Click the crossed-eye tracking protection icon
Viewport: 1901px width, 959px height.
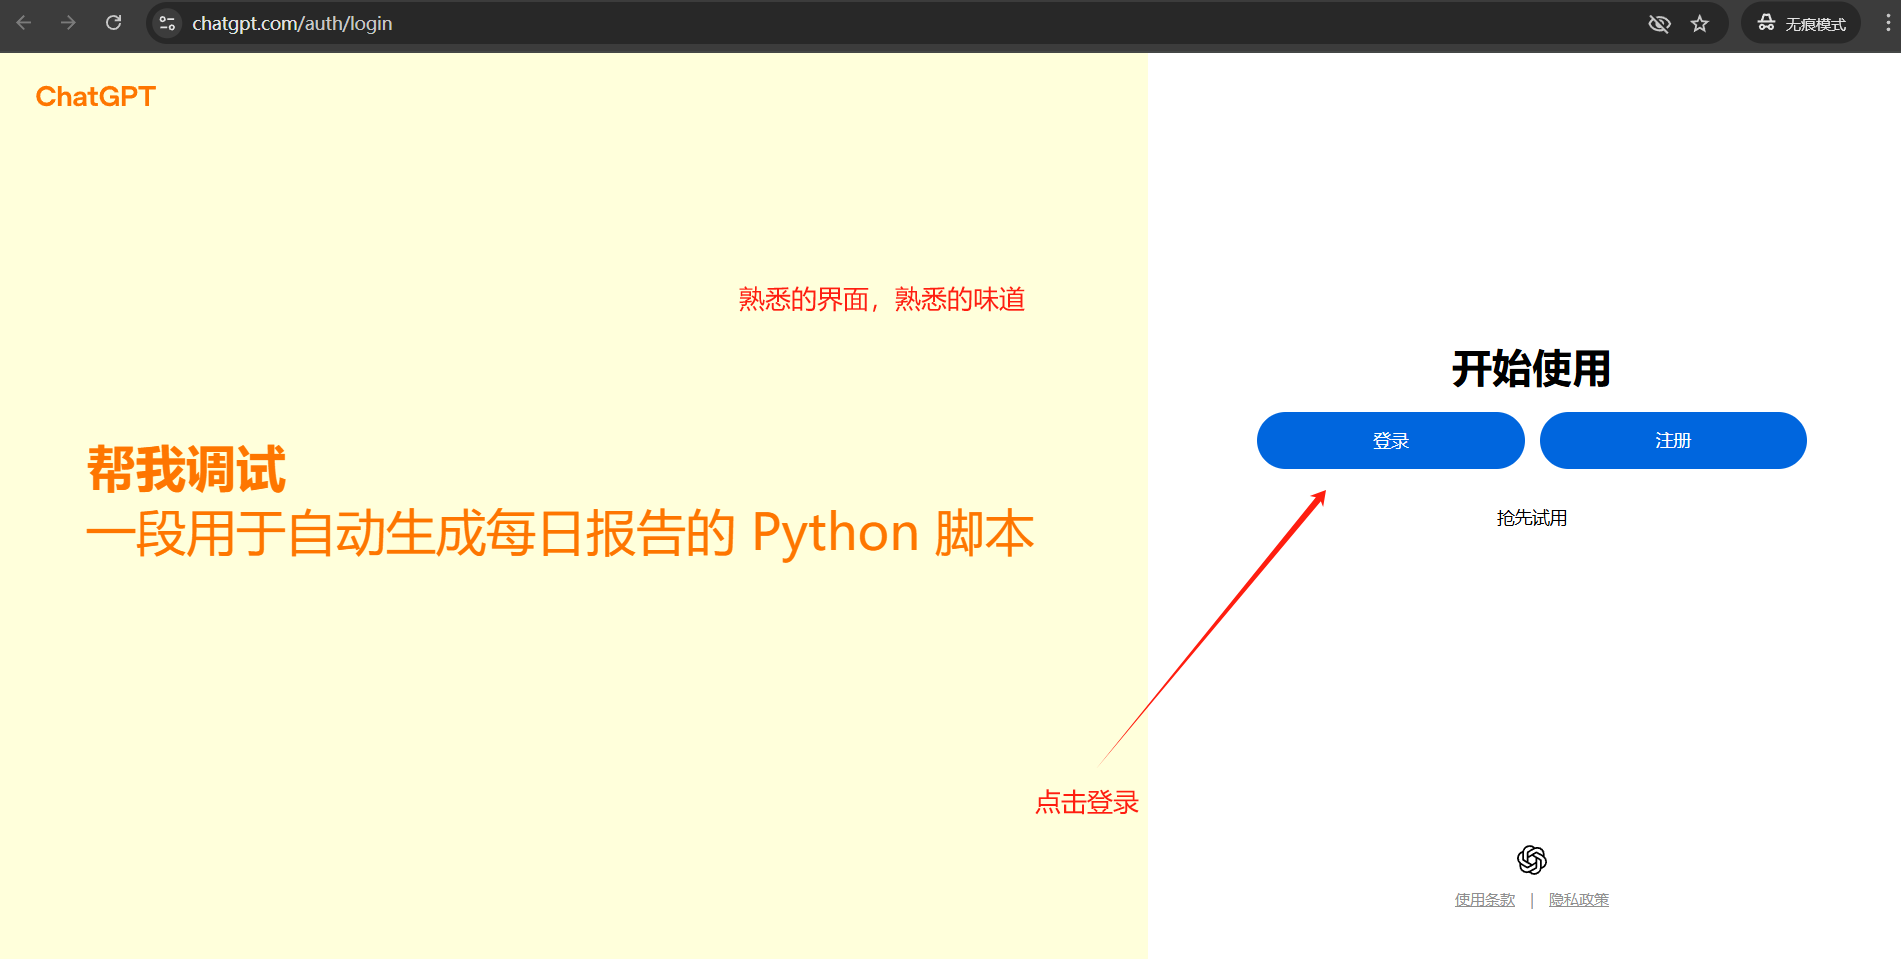(1659, 23)
